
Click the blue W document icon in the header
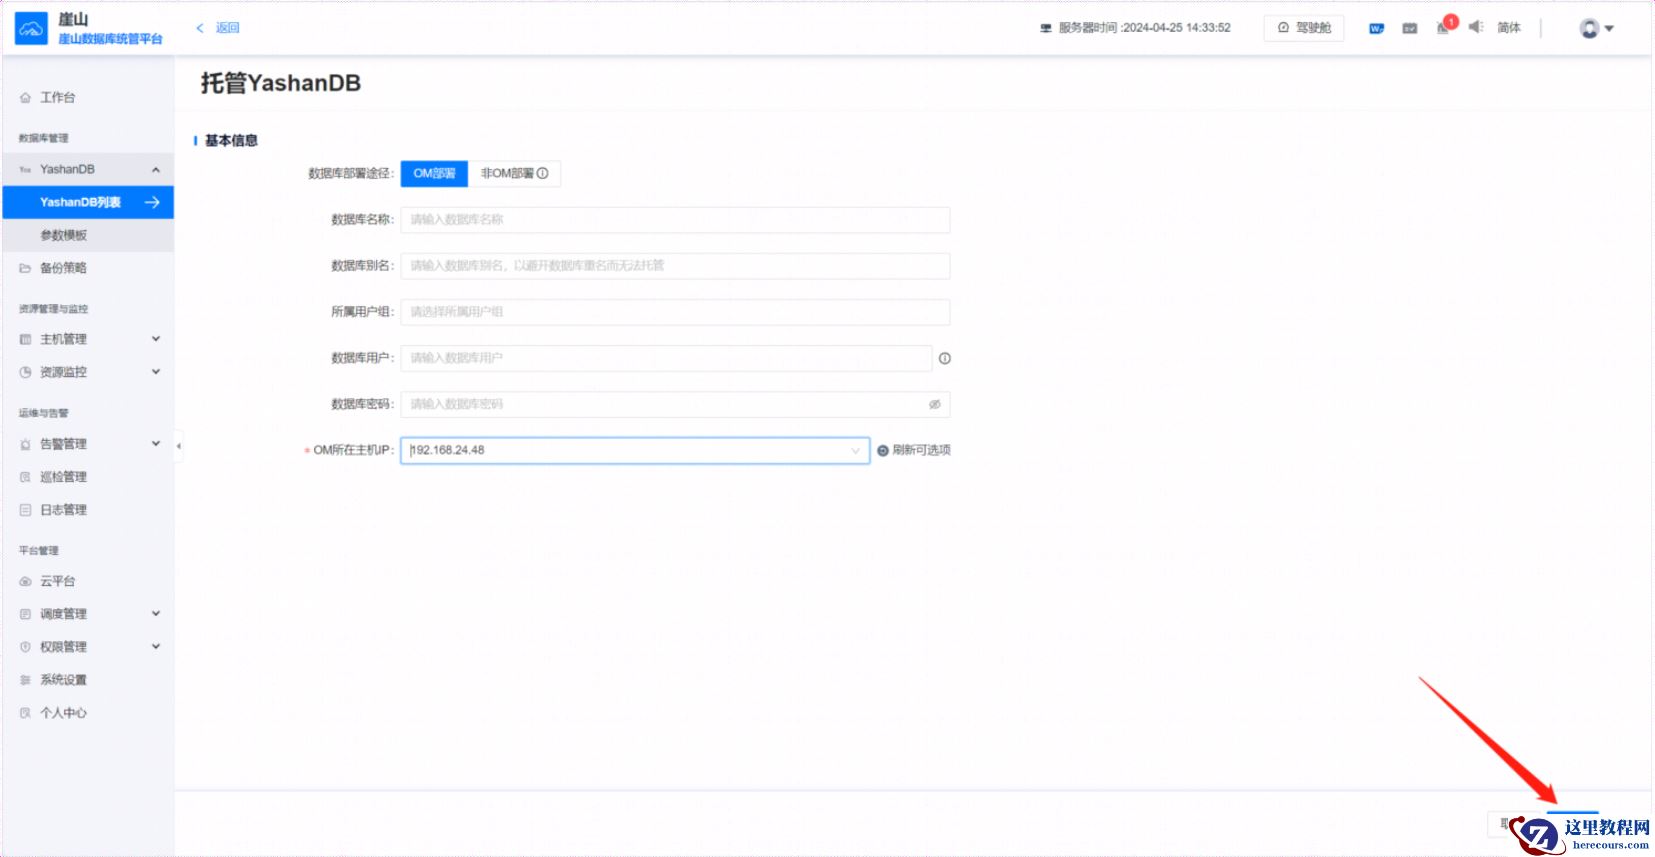1377,28
